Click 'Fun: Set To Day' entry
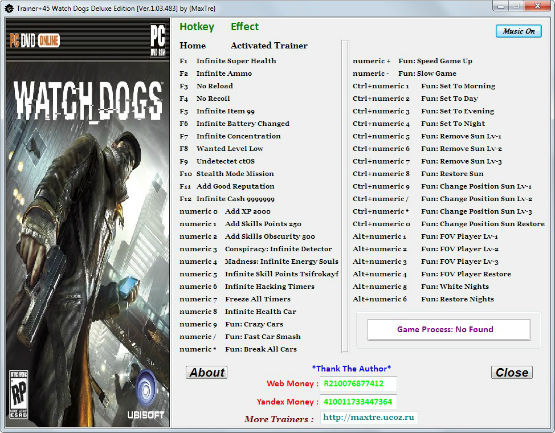555x433 pixels. (450, 98)
